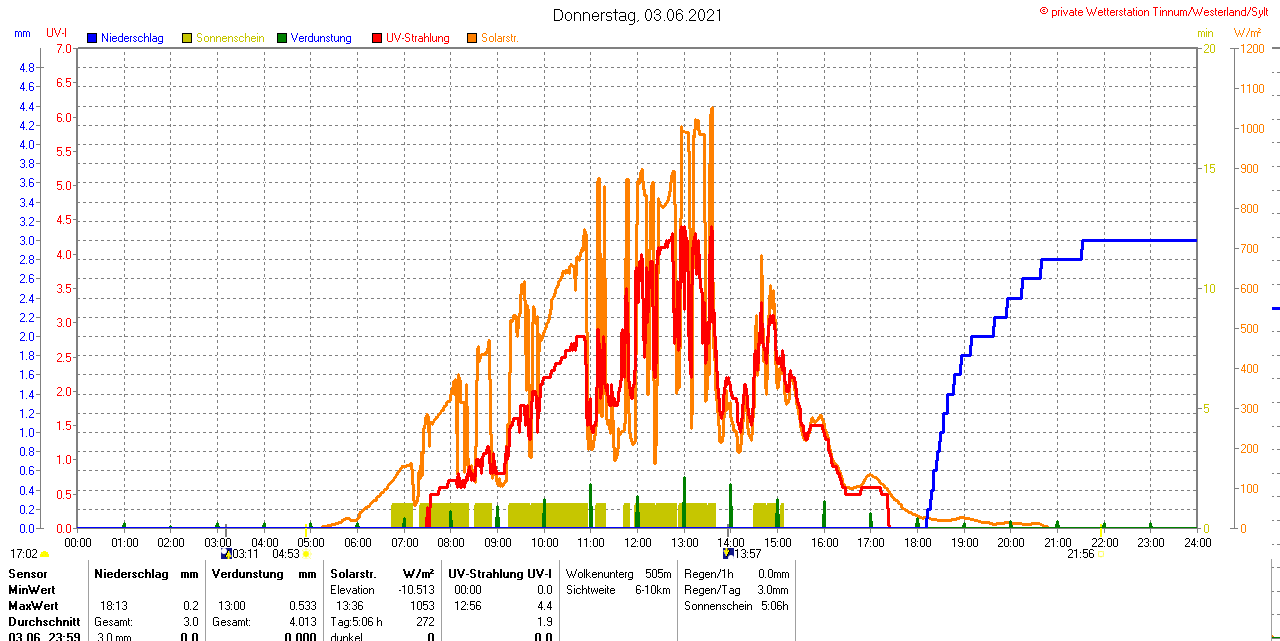Screen dimensions: 1280x641
Task: Click the sun icon beside 17:02
Action: pyautogui.click(x=44, y=554)
